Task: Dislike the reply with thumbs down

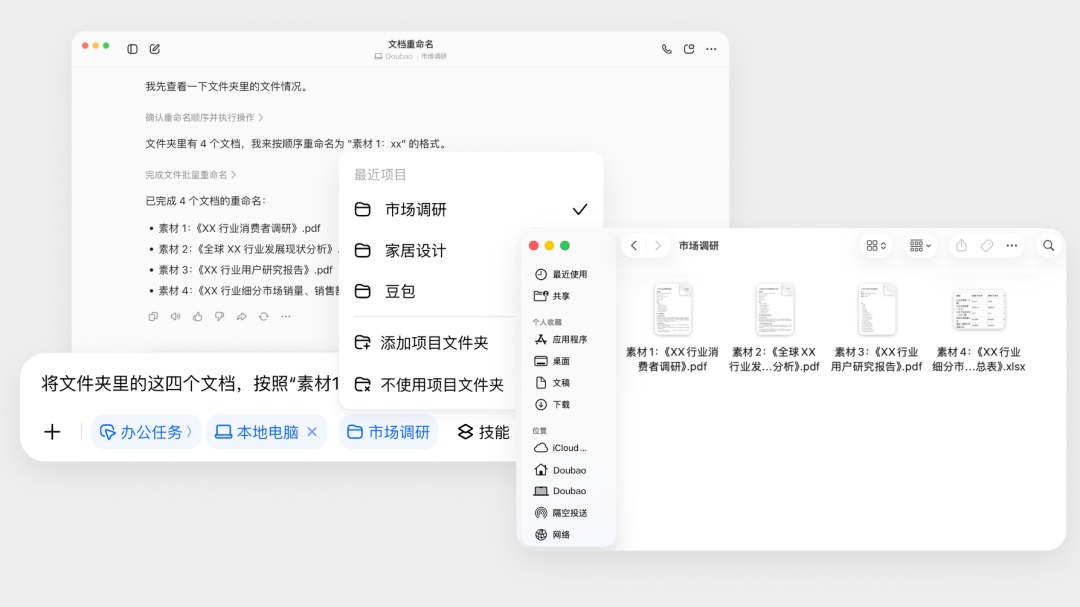Action: coord(219,316)
